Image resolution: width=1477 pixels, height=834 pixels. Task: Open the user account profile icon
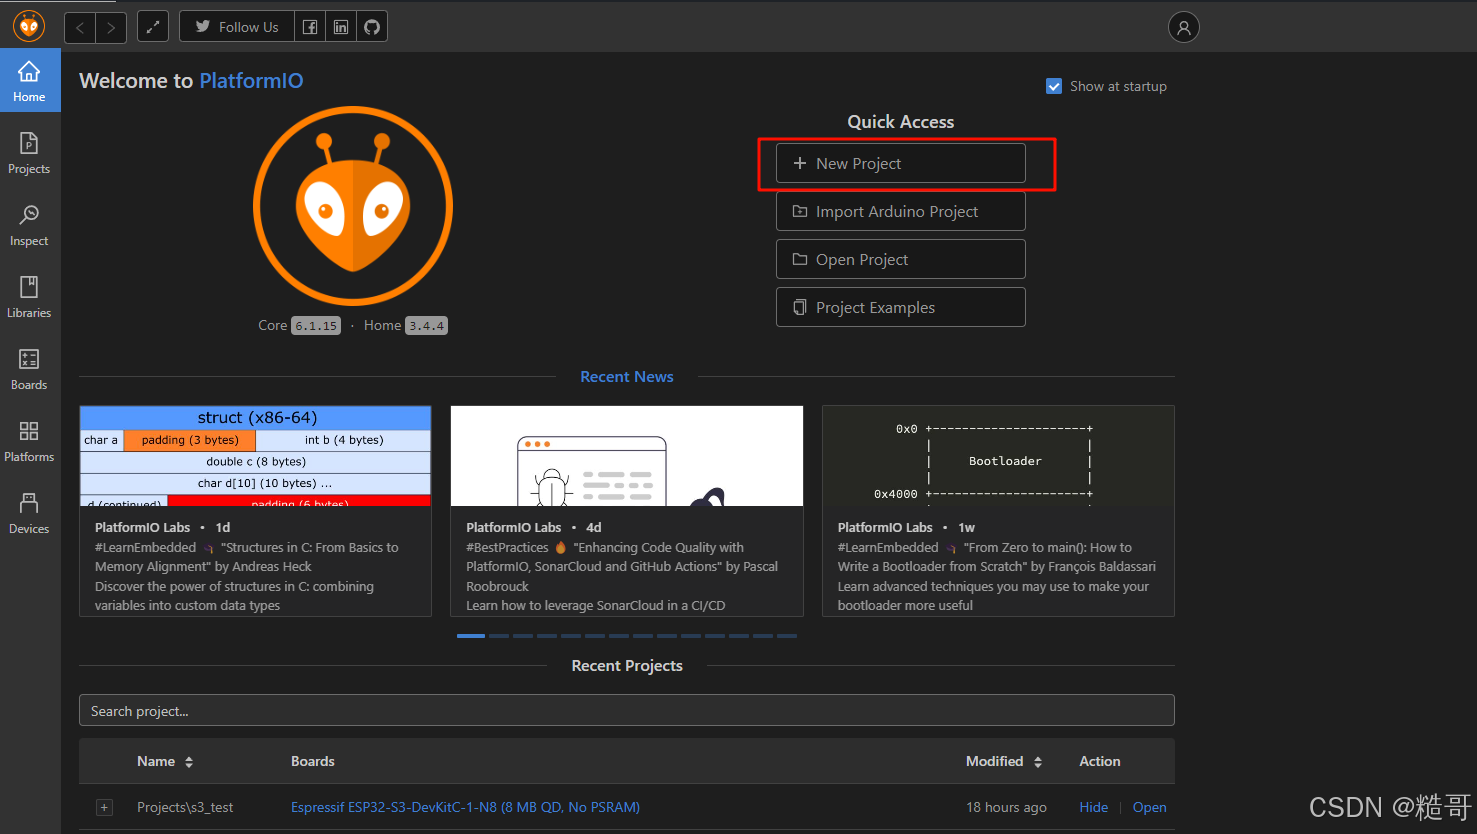[1183, 27]
